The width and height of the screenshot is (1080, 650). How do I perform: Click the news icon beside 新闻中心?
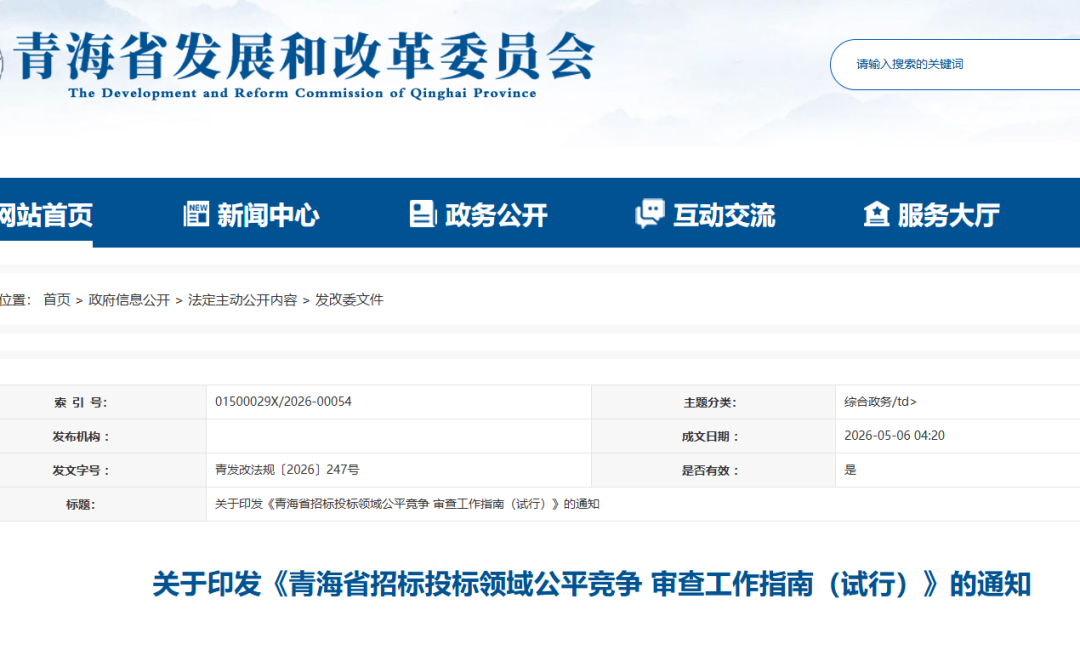[x=196, y=214]
